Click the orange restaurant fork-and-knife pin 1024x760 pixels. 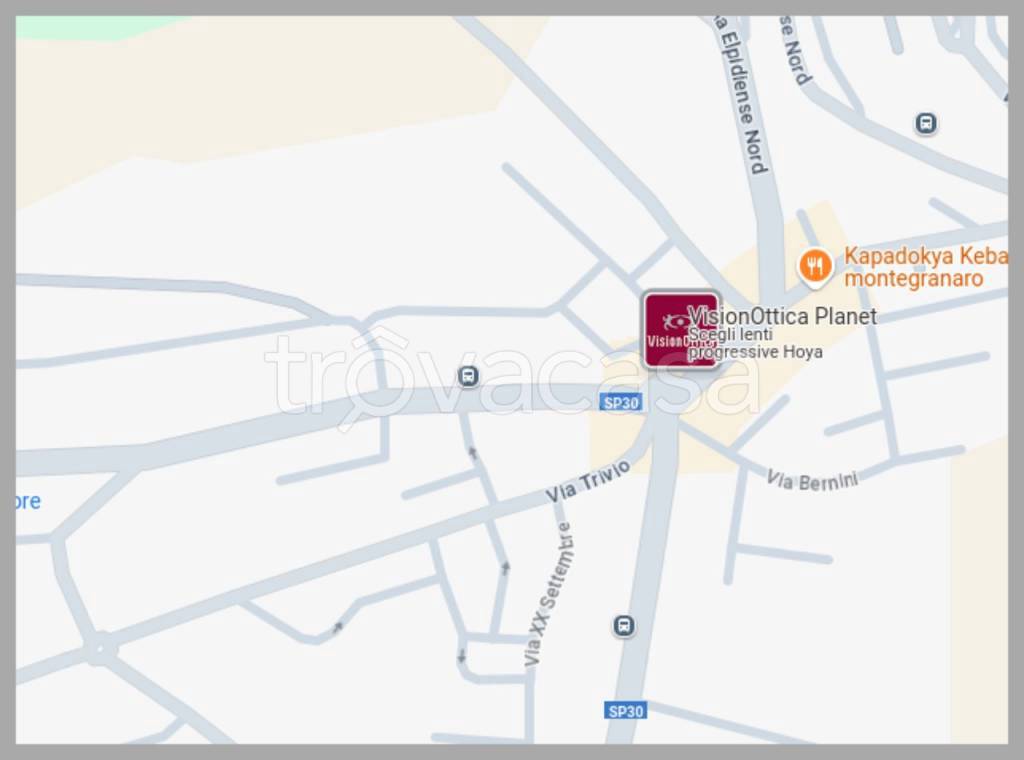pyautogui.click(x=815, y=267)
